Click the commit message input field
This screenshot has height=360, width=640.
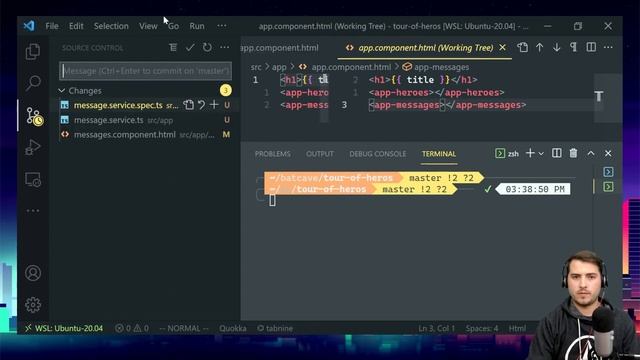pyautogui.click(x=146, y=71)
